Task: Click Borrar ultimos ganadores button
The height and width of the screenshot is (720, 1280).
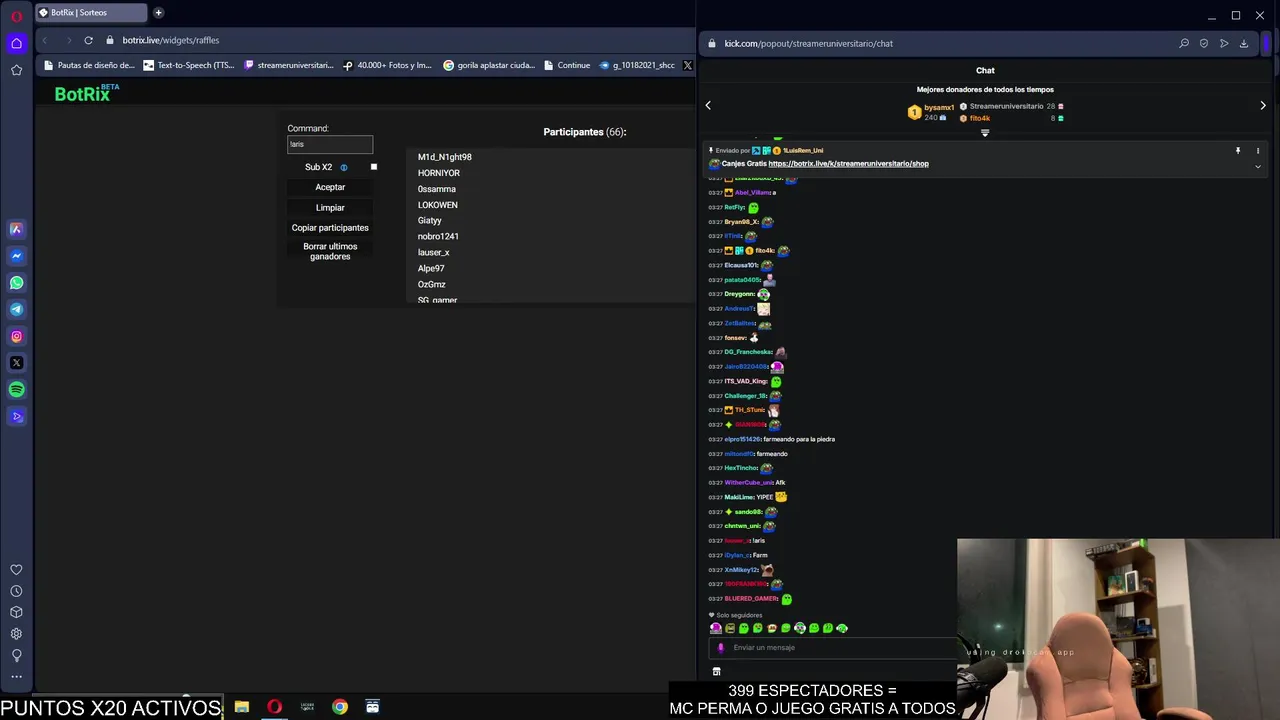Action: coord(330,251)
